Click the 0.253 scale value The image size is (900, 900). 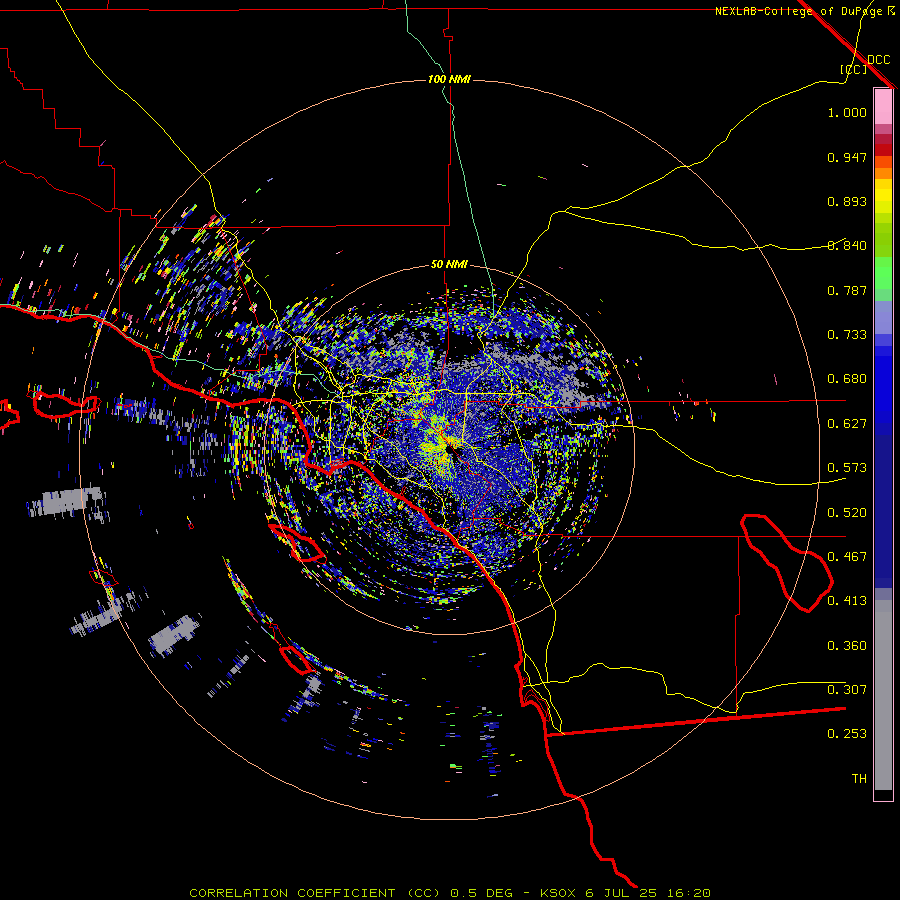click(847, 734)
